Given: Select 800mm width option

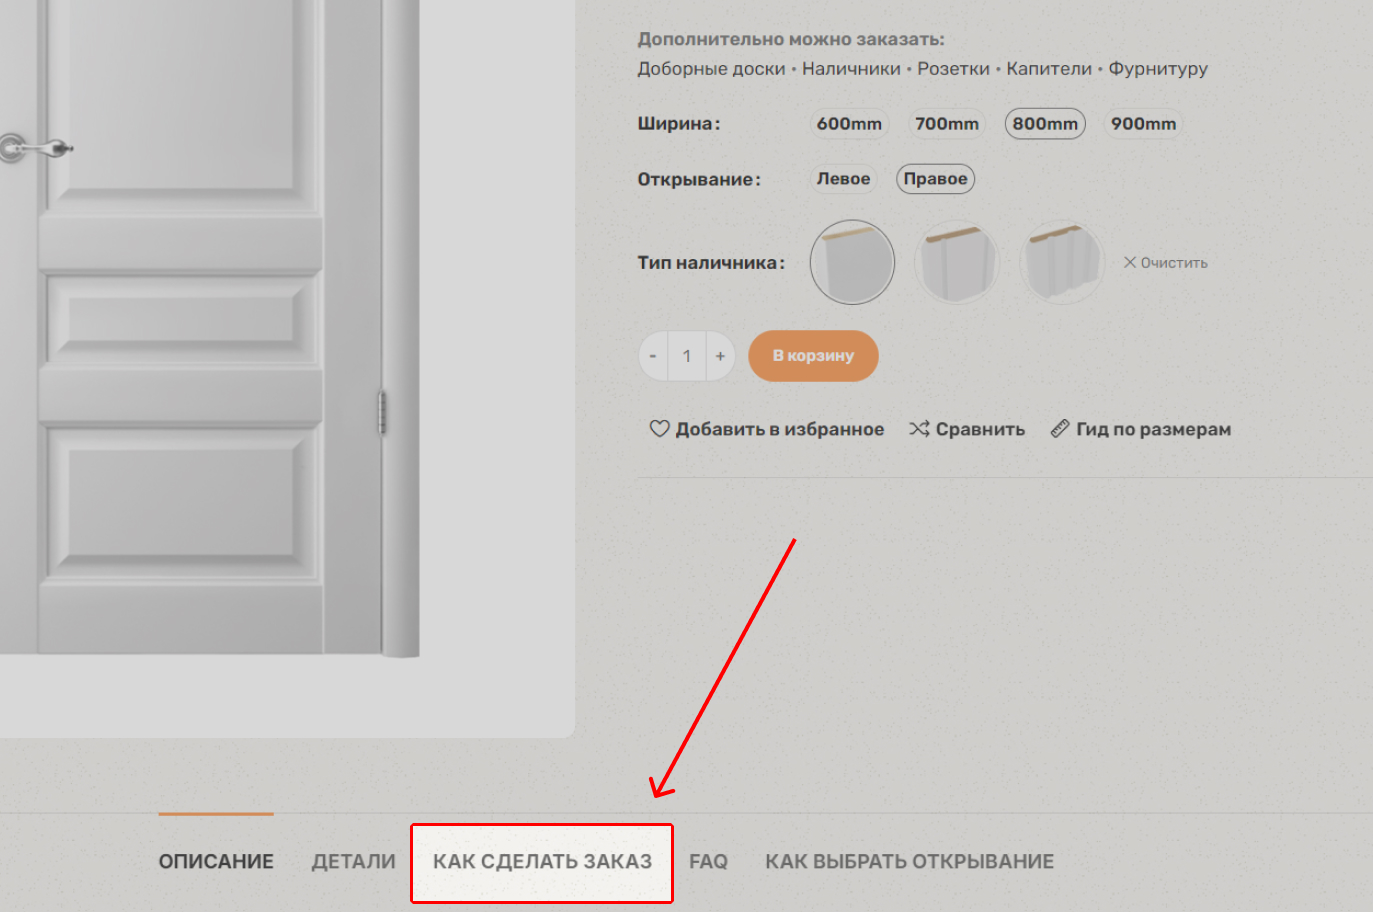Looking at the screenshot, I should 1045,124.
